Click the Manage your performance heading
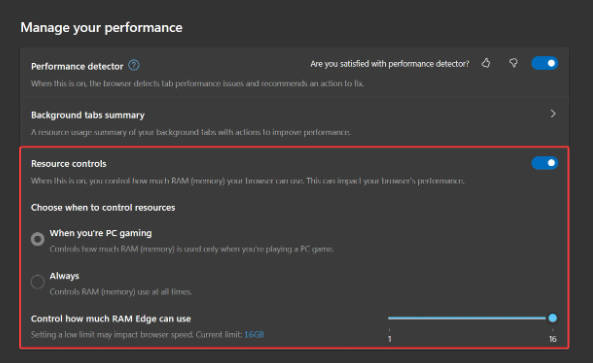 pyautogui.click(x=101, y=28)
